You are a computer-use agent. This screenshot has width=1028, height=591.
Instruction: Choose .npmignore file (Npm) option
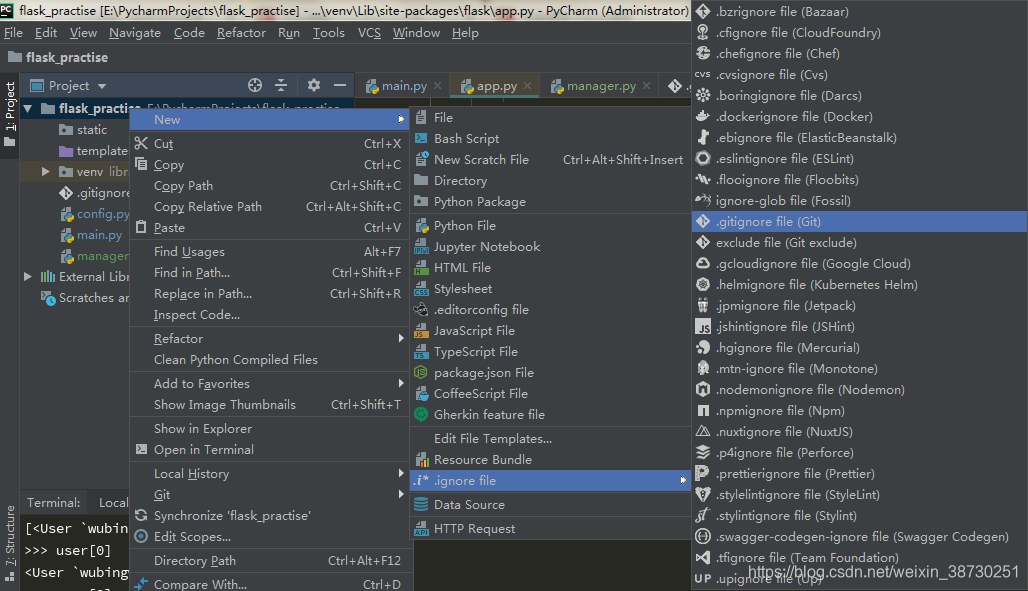(860, 411)
